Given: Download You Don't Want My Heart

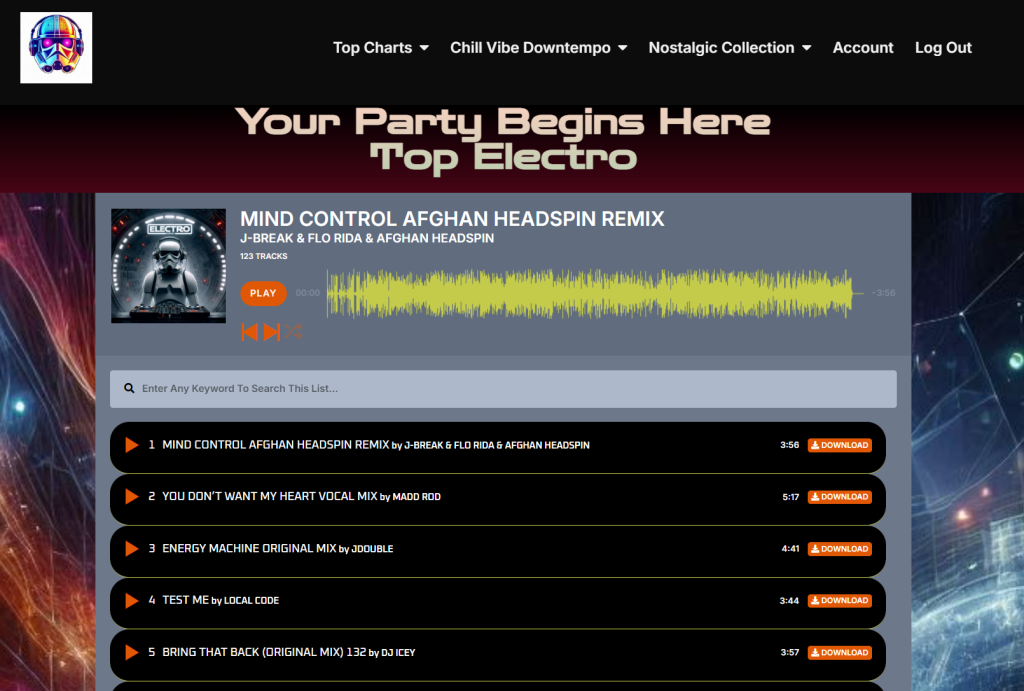Looking at the screenshot, I should tap(840, 497).
